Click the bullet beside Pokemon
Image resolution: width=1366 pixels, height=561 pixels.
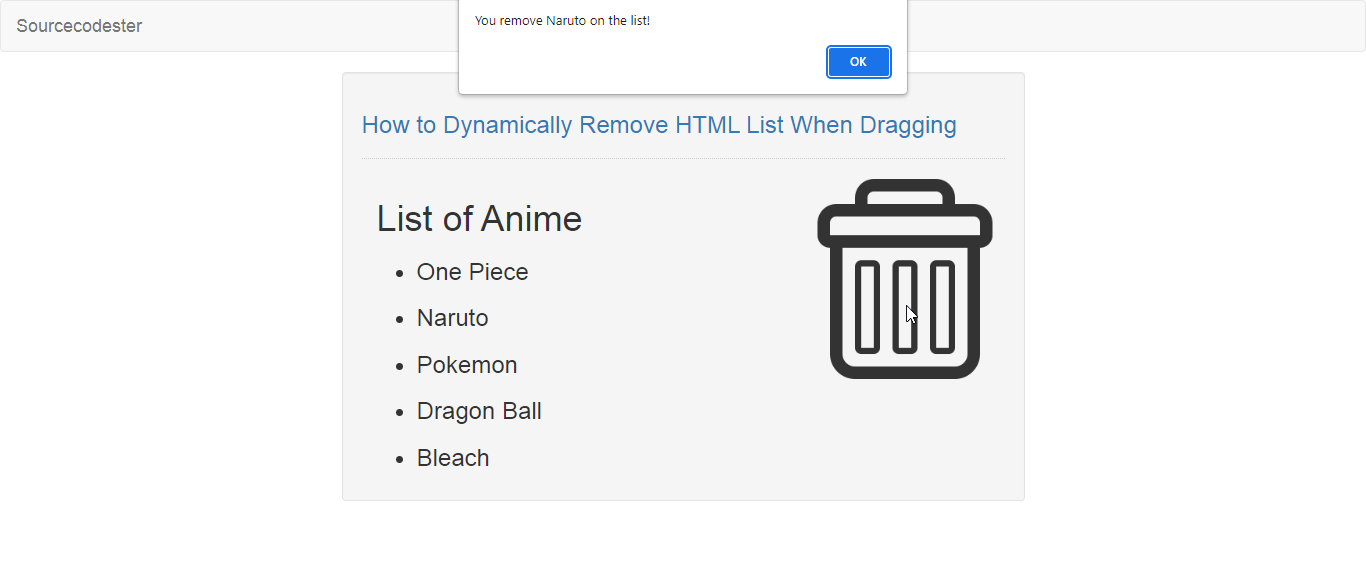click(x=400, y=366)
